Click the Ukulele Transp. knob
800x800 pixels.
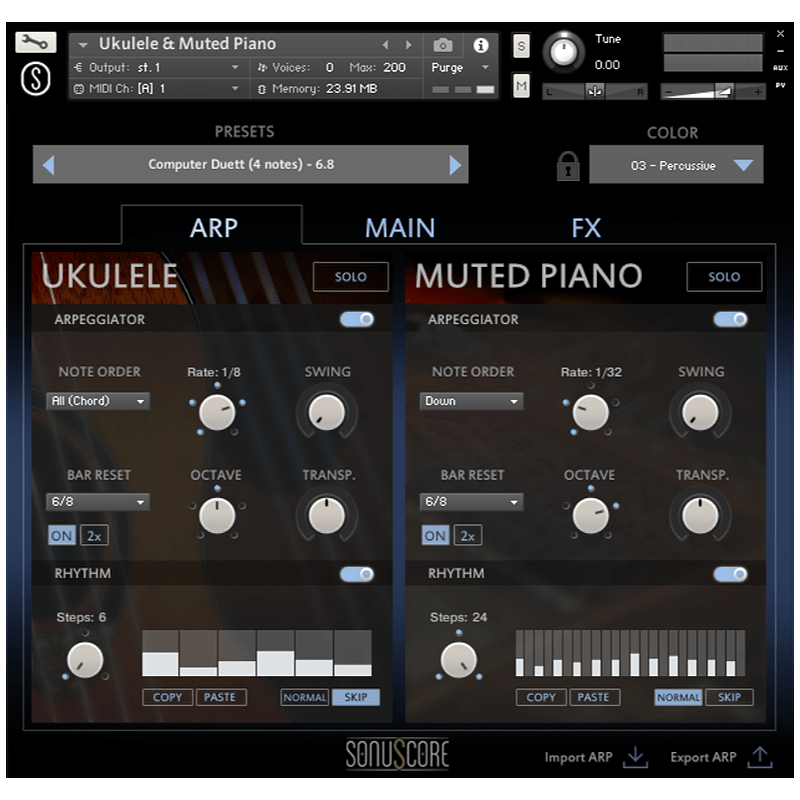pyautogui.click(x=327, y=516)
